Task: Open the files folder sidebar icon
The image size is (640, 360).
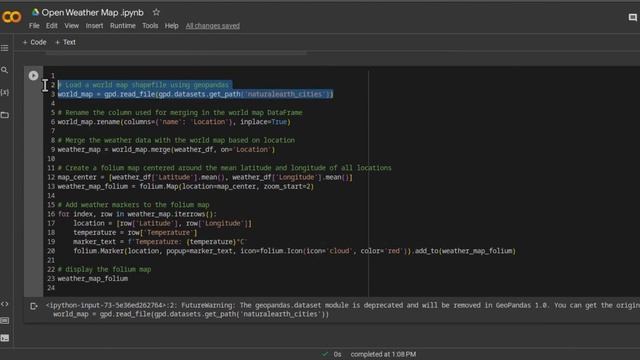Action: [x=5, y=115]
